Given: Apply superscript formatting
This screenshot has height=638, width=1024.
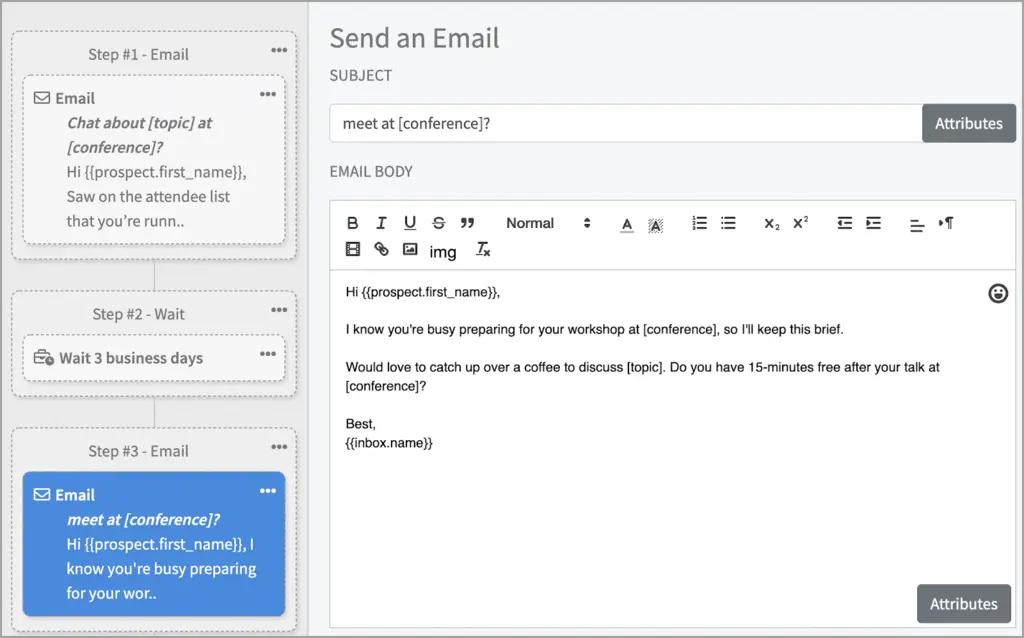Looking at the screenshot, I should 801,223.
